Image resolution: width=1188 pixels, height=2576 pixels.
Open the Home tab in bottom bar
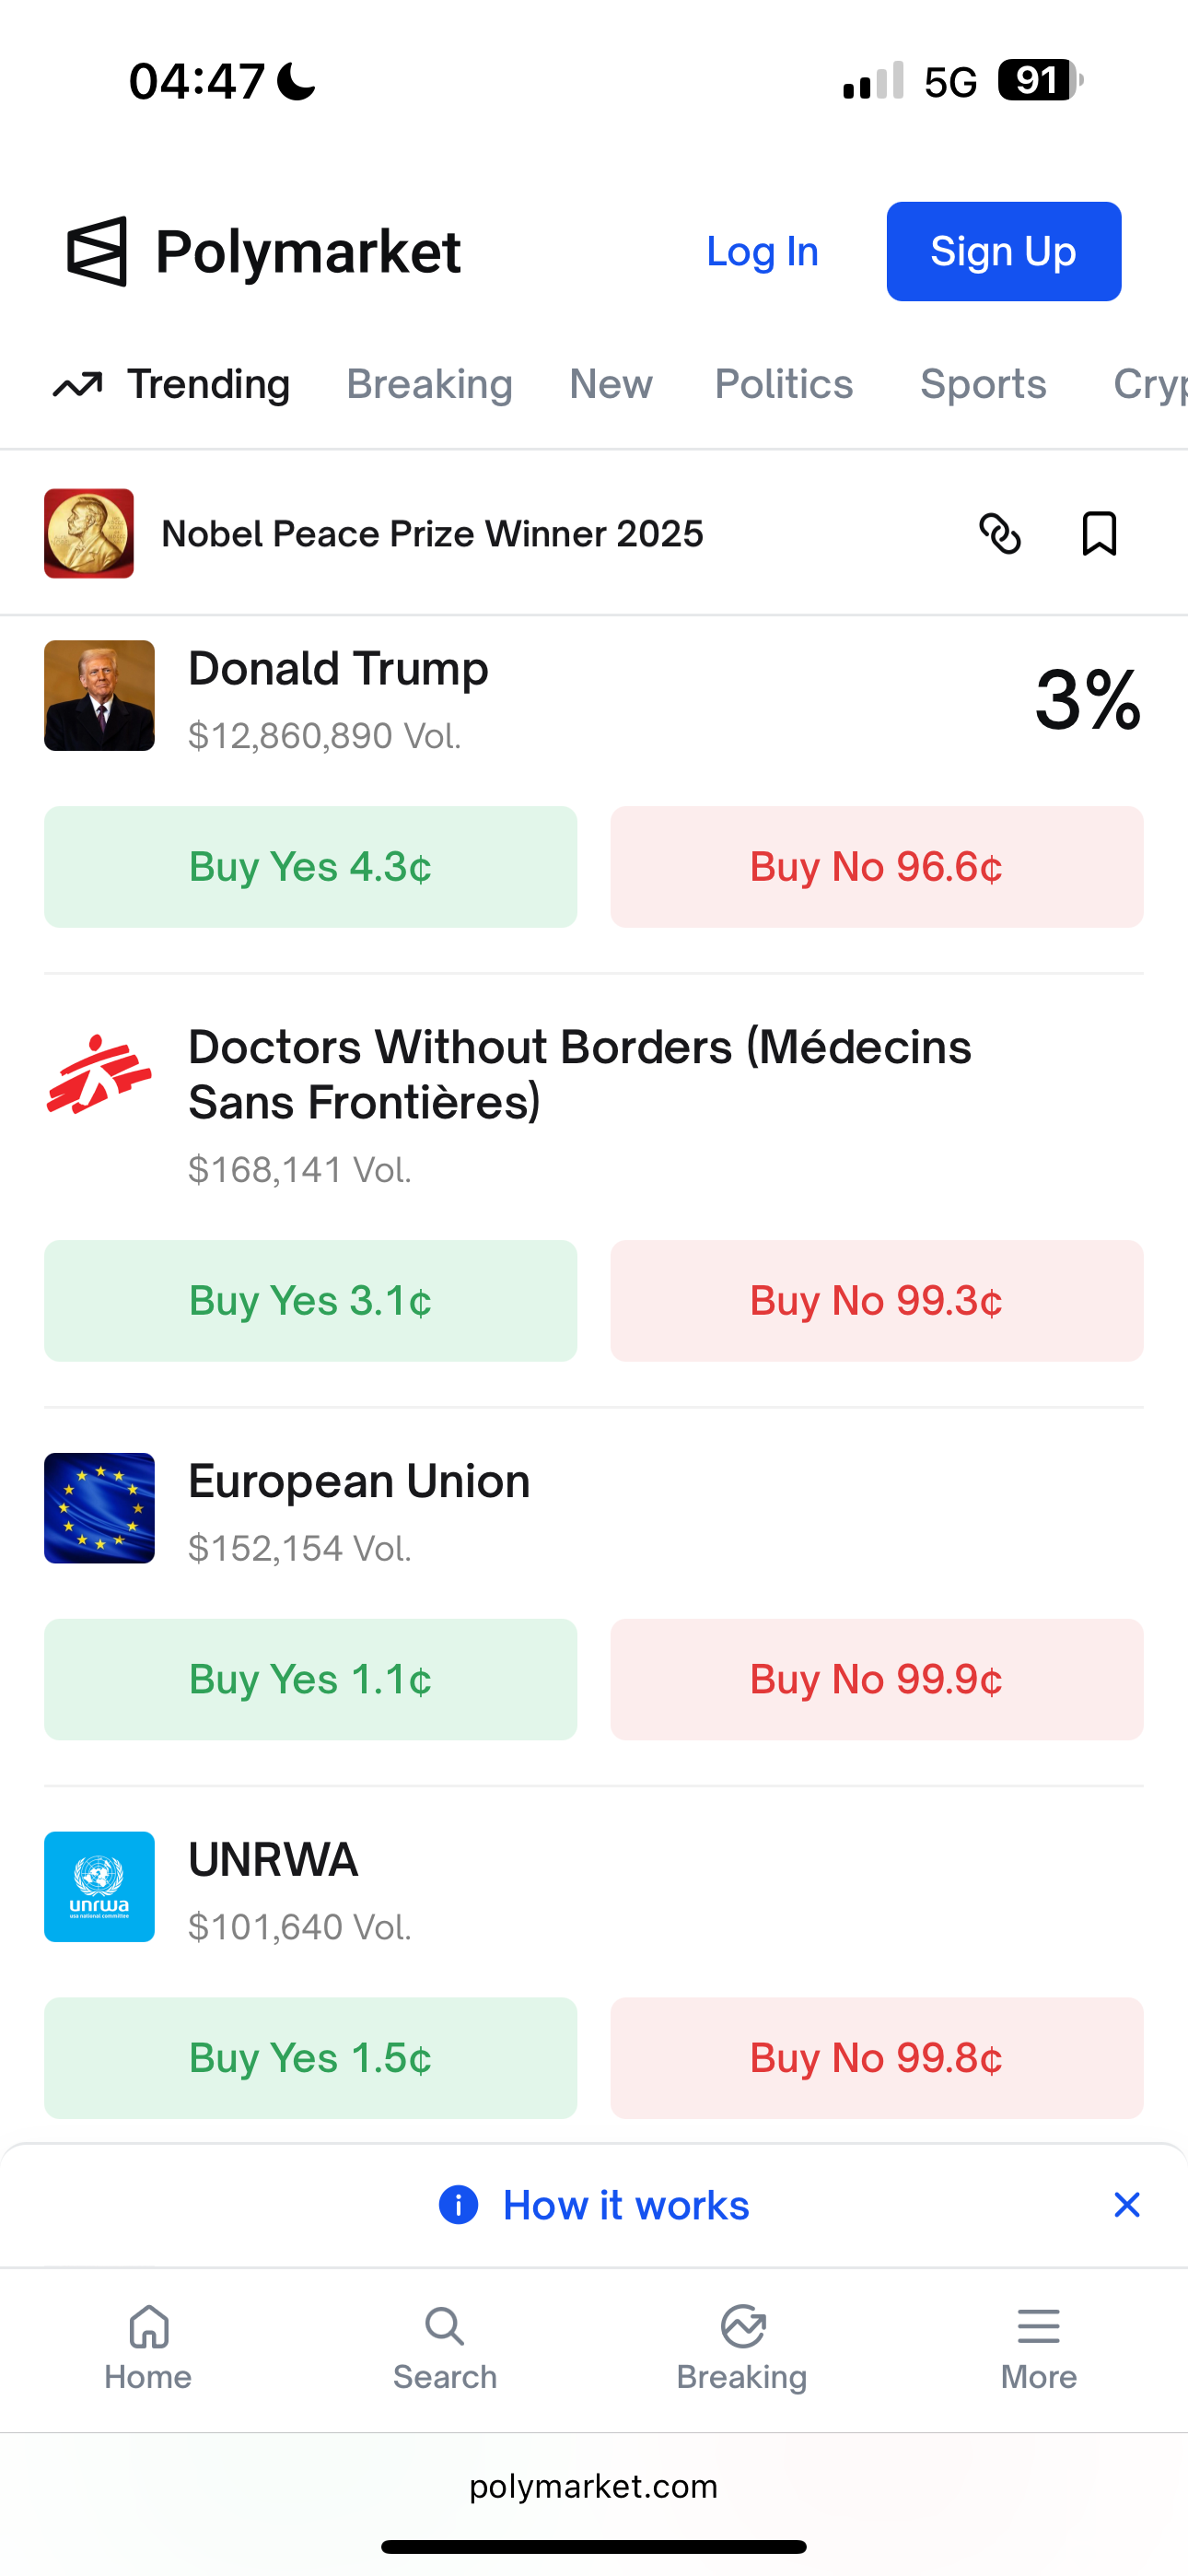click(x=148, y=2347)
